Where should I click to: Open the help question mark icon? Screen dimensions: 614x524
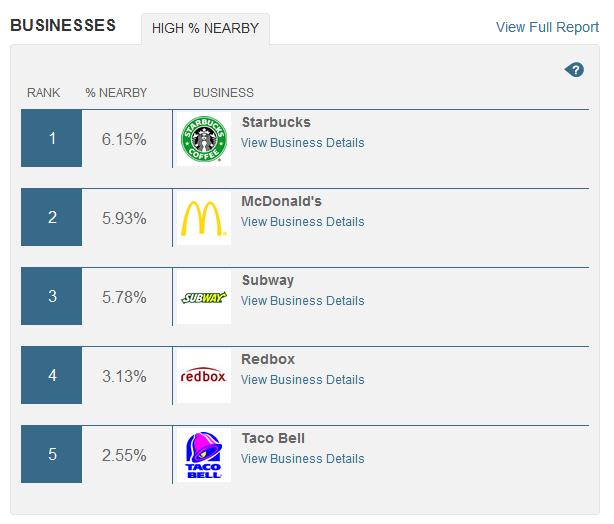574,69
